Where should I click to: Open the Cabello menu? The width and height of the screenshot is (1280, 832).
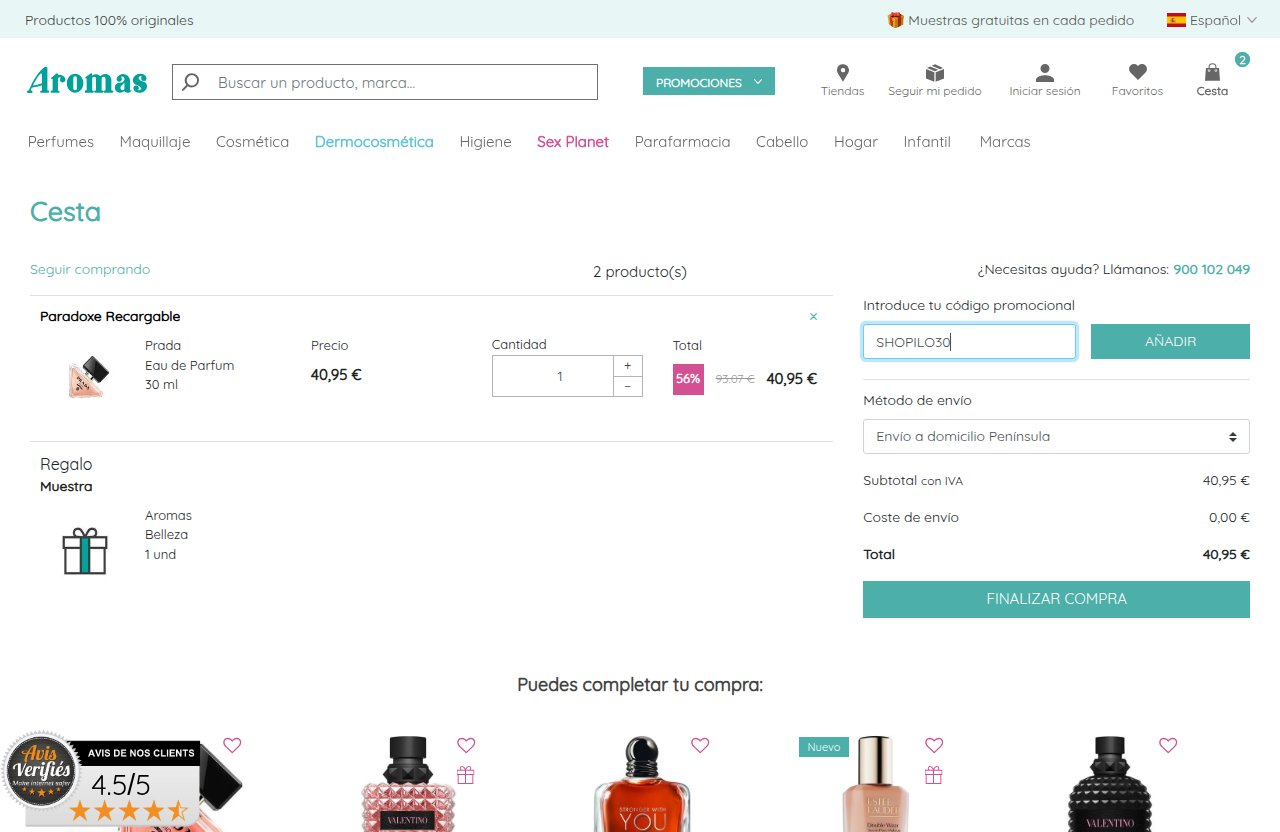click(x=782, y=142)
